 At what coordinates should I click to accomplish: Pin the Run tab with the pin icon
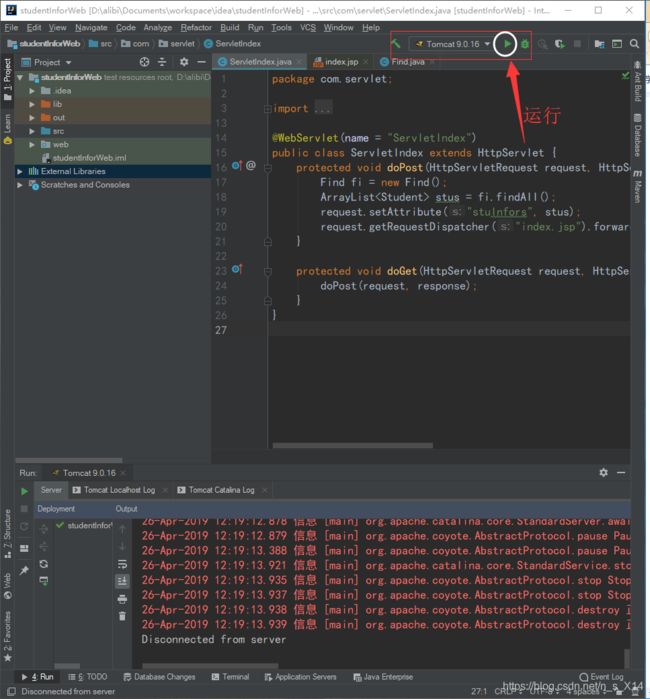click(24, 570)
